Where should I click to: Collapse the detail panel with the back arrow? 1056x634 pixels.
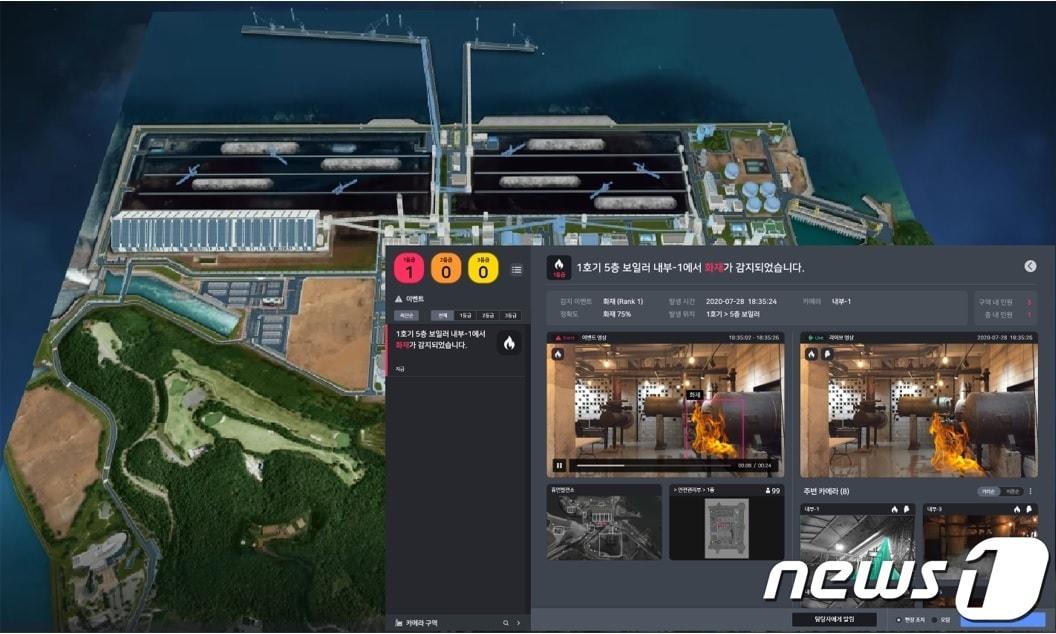click(x=1030, y=266)
